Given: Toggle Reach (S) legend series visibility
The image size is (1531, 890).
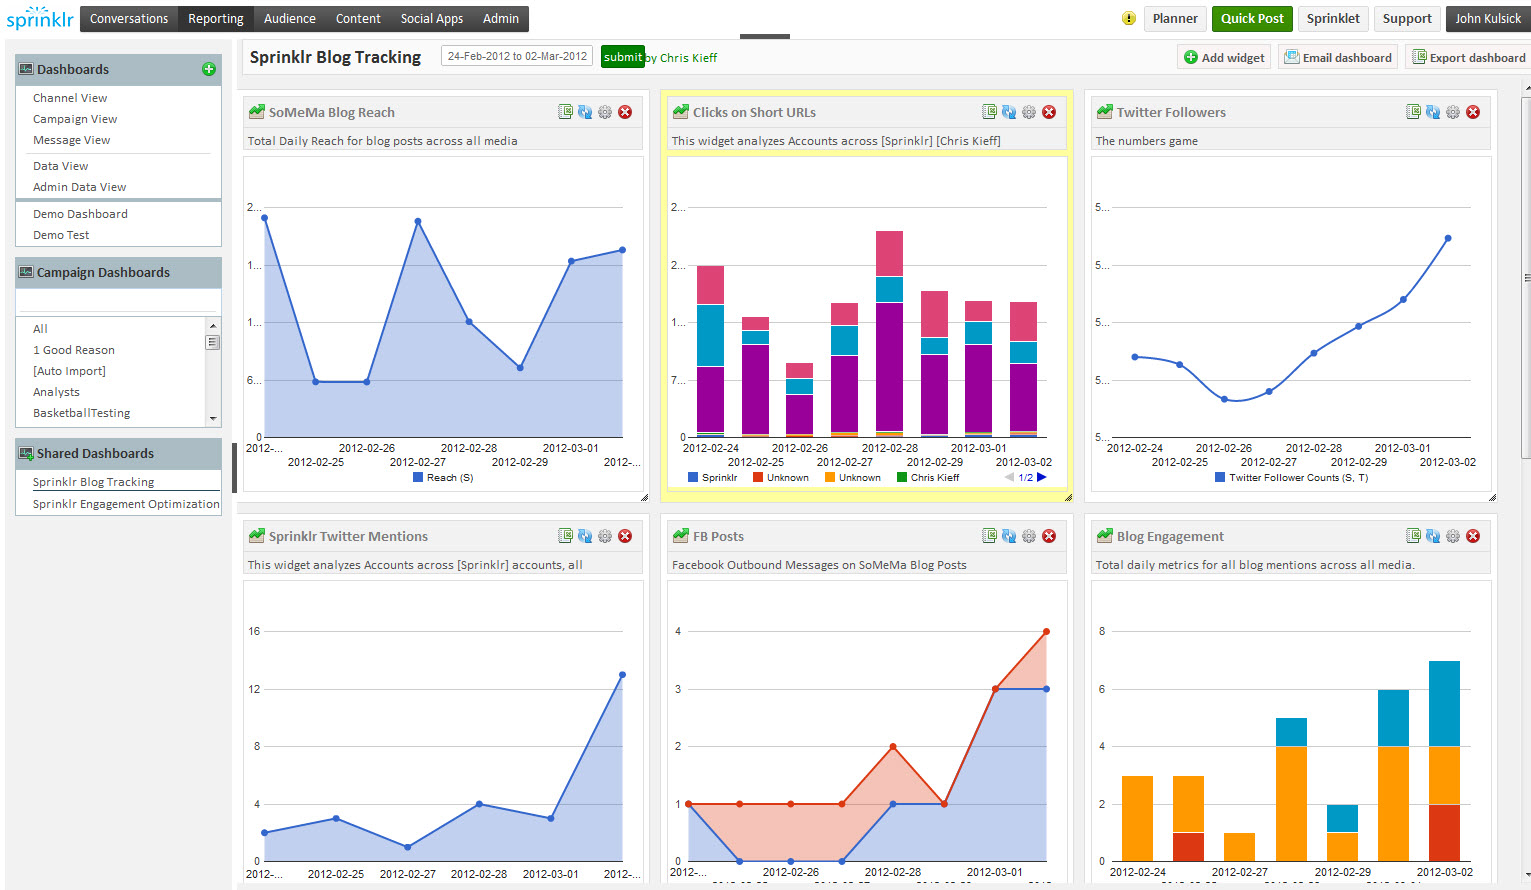Looking at the screenshot, I should pos(443,478).
